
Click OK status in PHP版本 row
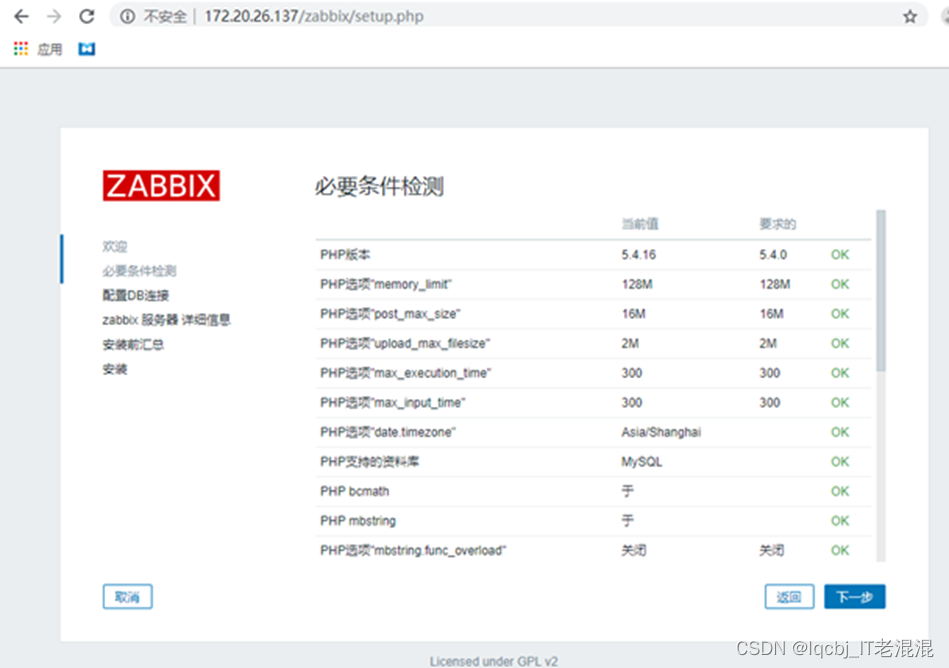click(839, 255)
